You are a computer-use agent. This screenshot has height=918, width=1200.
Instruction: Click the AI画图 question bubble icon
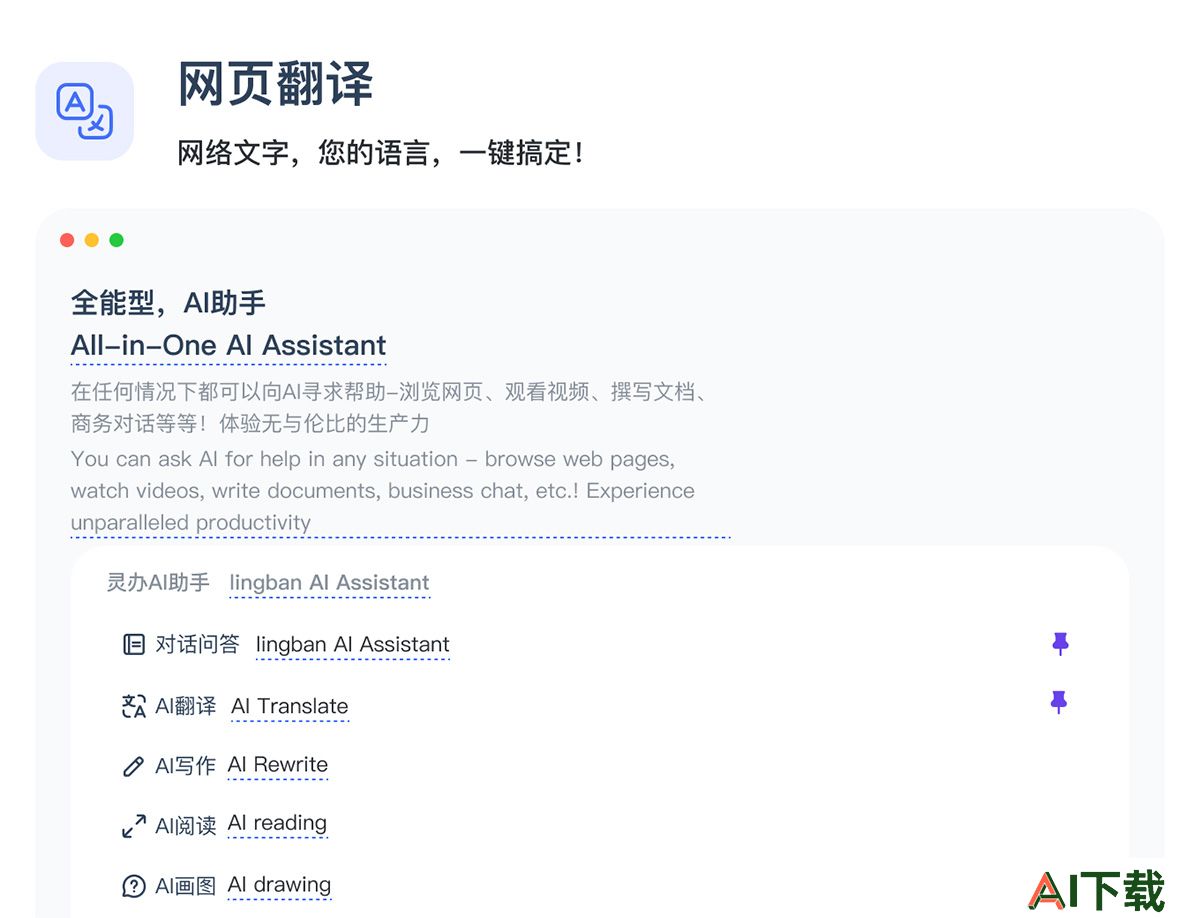pos(133,886)
